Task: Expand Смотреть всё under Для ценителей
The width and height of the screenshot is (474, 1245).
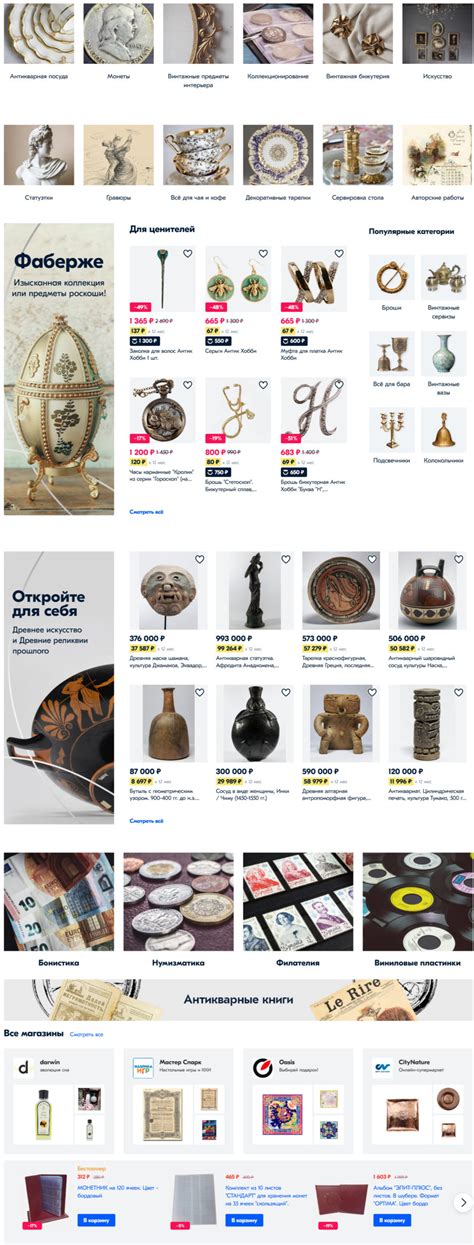Action: coord(146,511)
